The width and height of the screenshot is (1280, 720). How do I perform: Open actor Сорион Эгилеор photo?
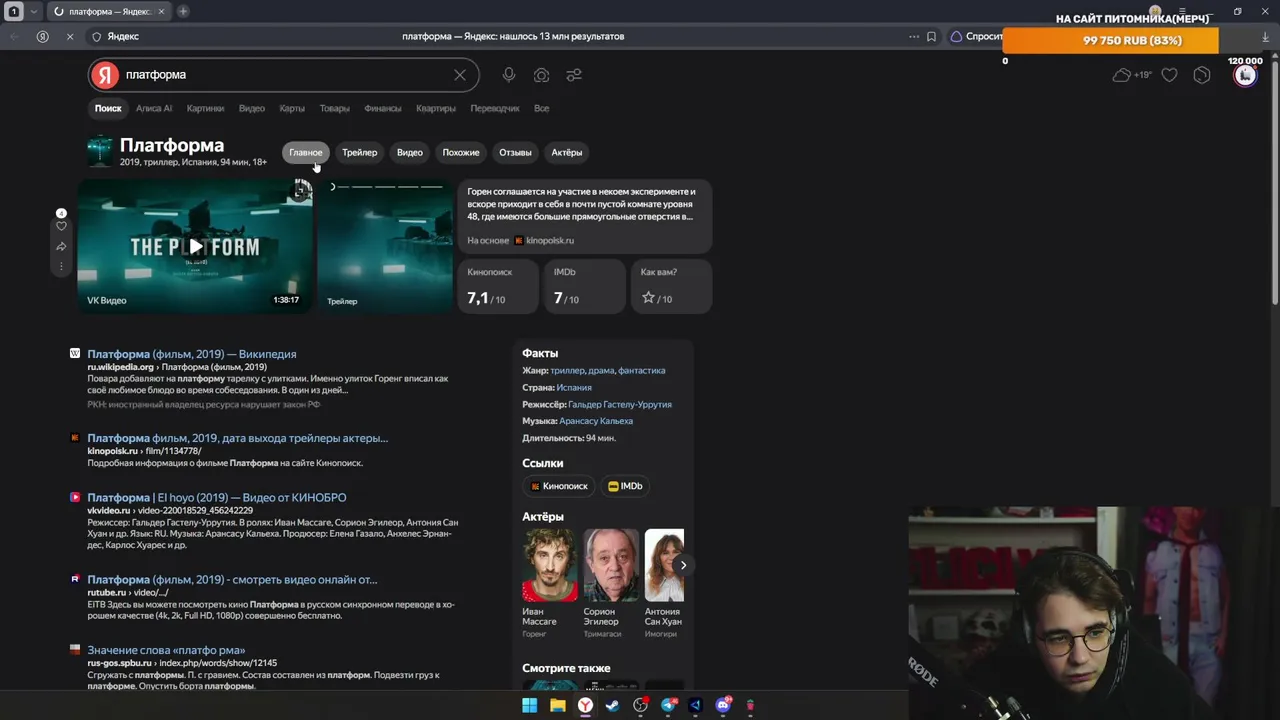click(611, 565)
